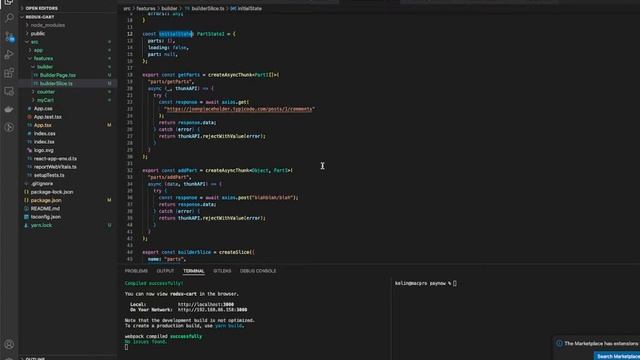Switch to the OUTPUT panel tab
This screenshot has height=360, width=640.
point(165,271)
